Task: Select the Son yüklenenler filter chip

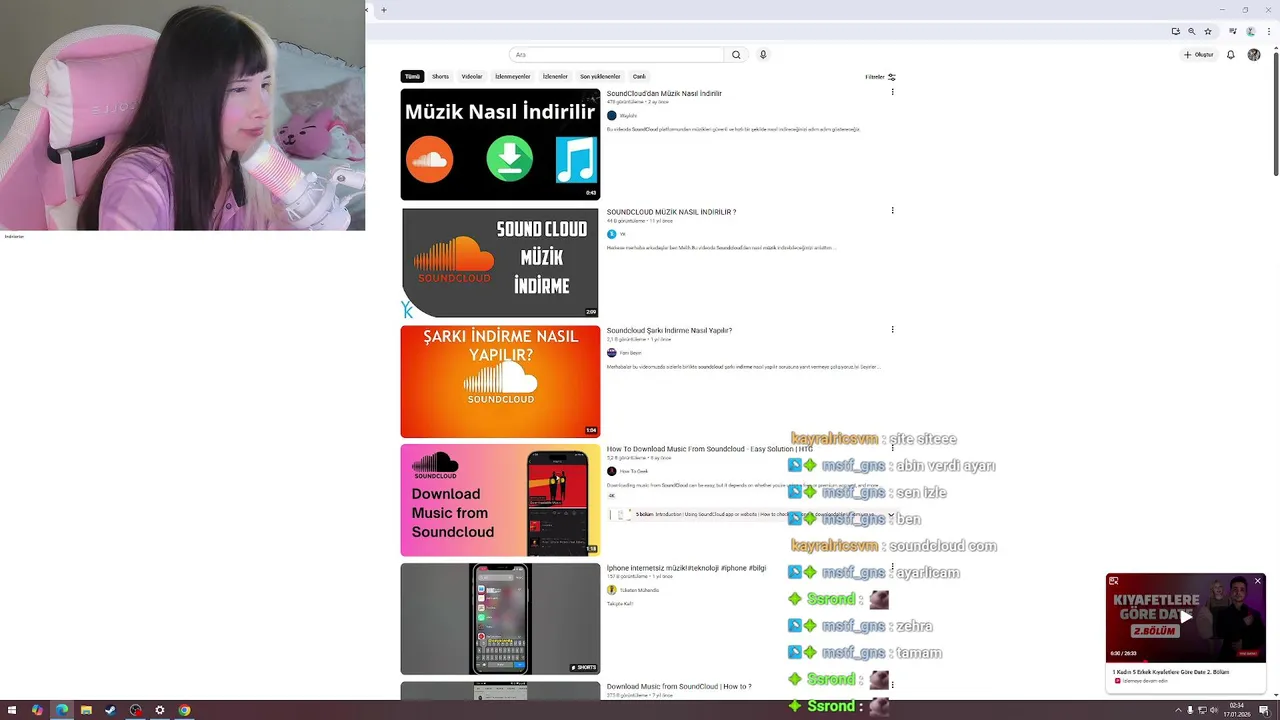Action: click(600, 77)
